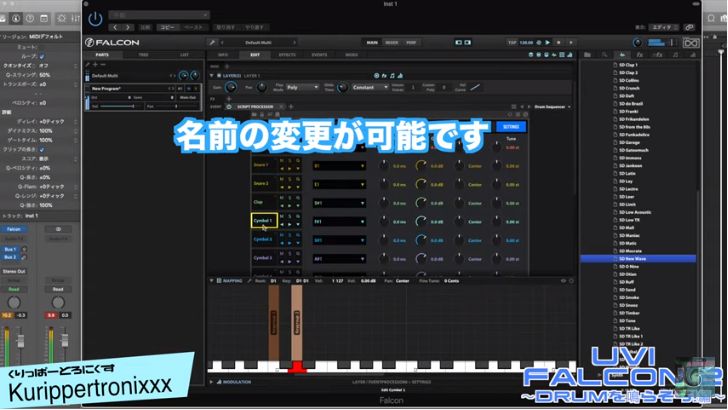728x410 pixels.
Task: Collapse the Layer(s) section triangle
Action: click(x=212, y=76)
